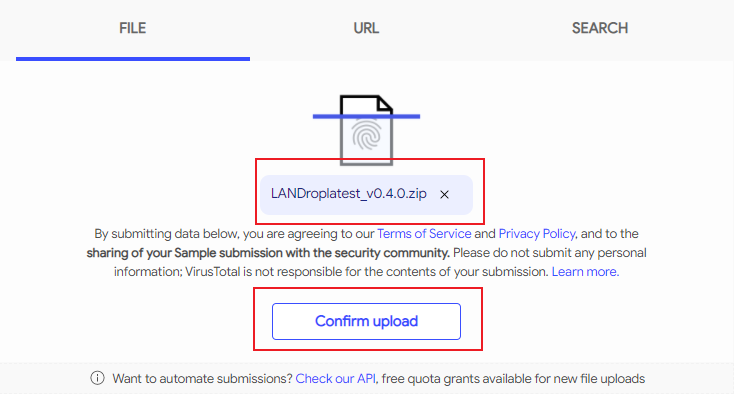Click the LANDroplatest_v0.4.0.zip filename chip
Screen dimensions: 736x396
pos(366,195)
